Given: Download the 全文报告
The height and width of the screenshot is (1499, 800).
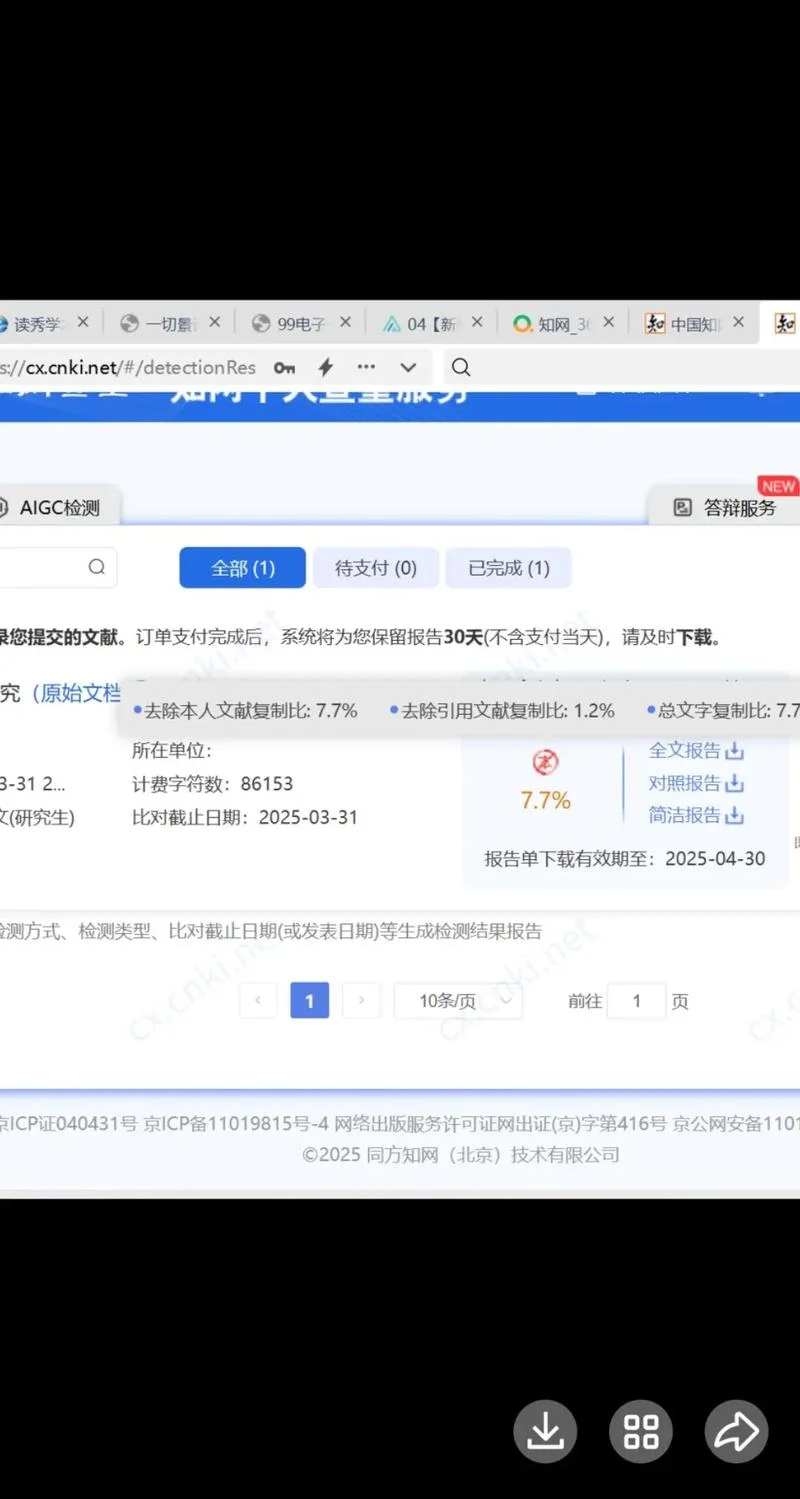Looking at the screenshot, I should [696, 750].
